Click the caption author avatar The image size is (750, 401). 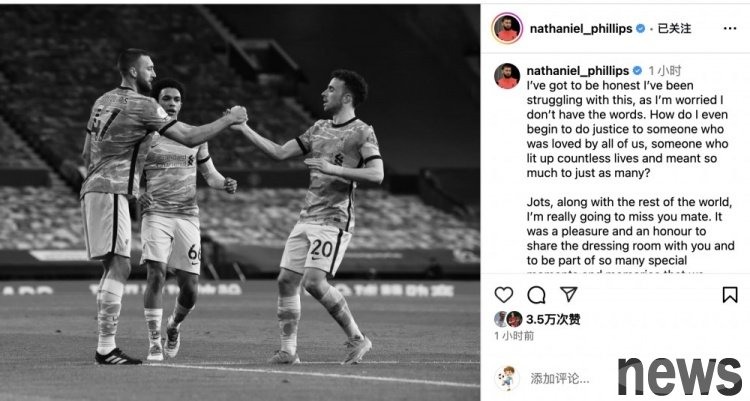[507, 76]
